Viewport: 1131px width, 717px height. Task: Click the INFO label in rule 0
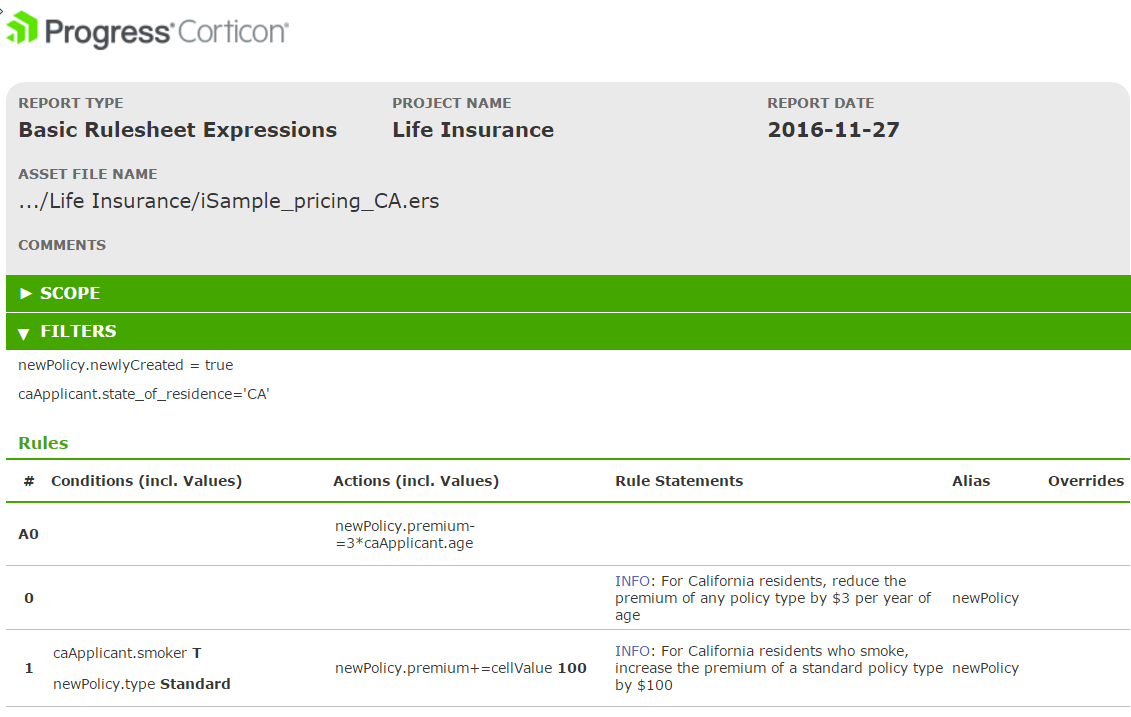pos(630,581)
